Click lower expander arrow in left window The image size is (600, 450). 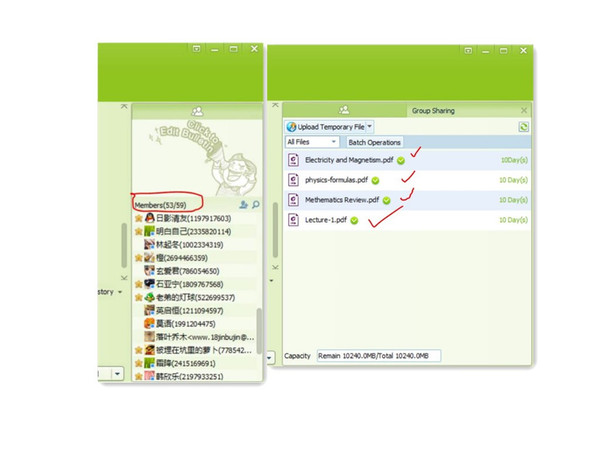pyautogui.click(x=124, y=277)
